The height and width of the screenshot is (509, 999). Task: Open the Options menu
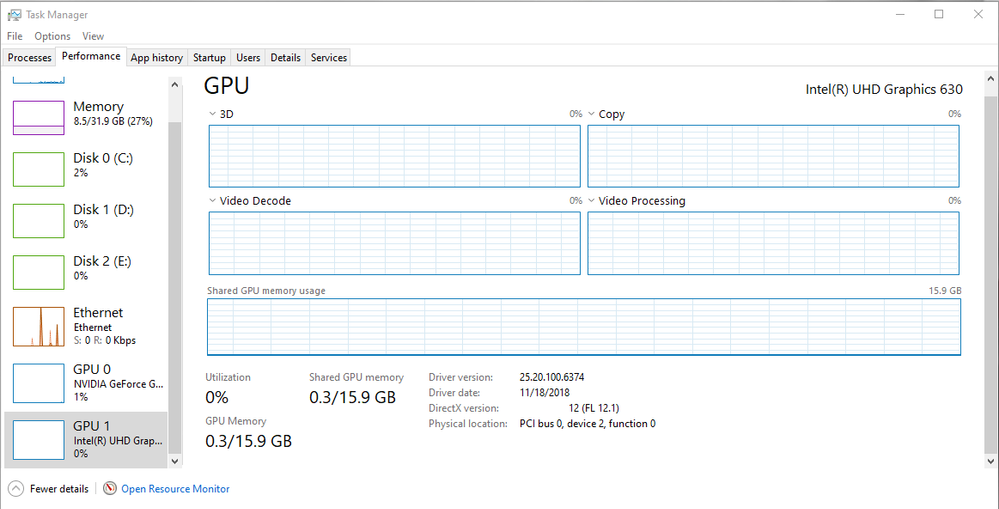tap(53, 36)
